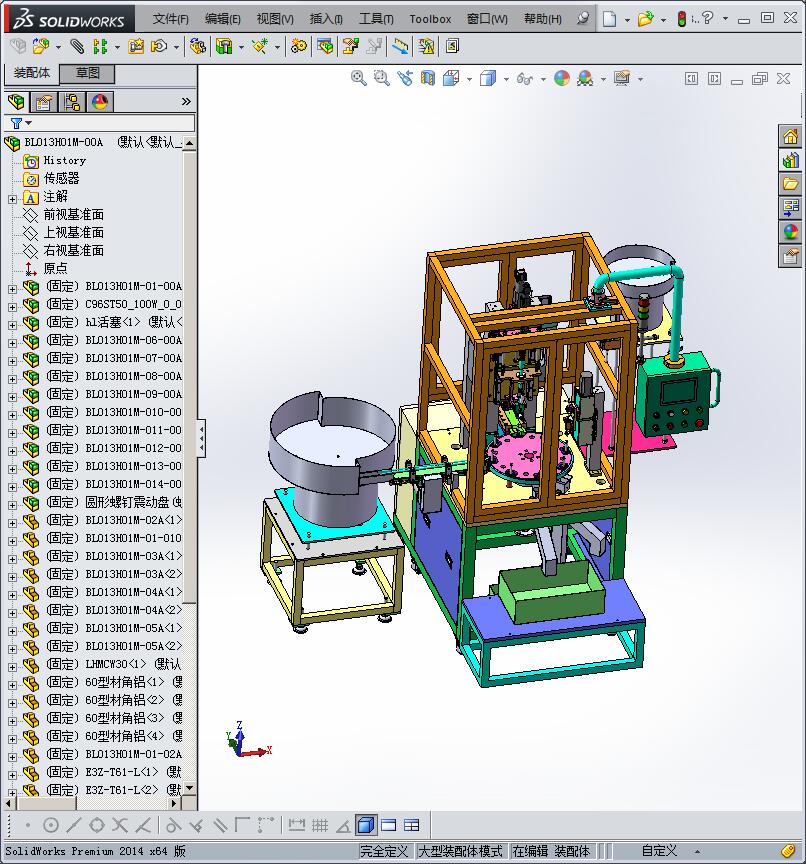Click the SolidWorks Resources home icon
The image size is (806, 864).
pos(791,136)
